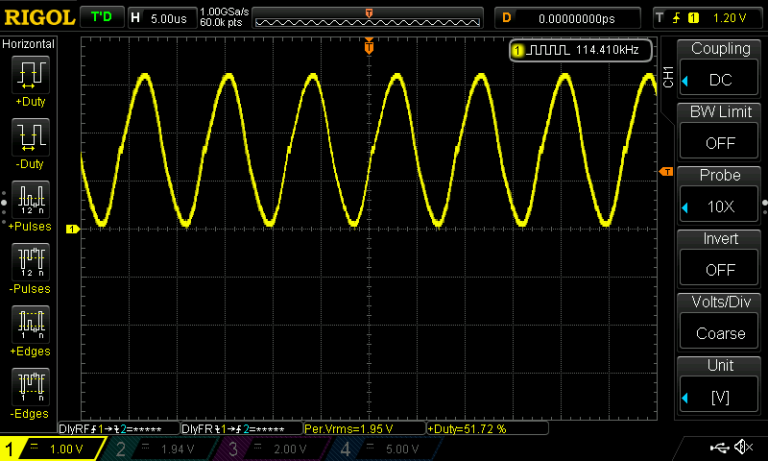Expand the Unit [V] selector

pos(719,386)
